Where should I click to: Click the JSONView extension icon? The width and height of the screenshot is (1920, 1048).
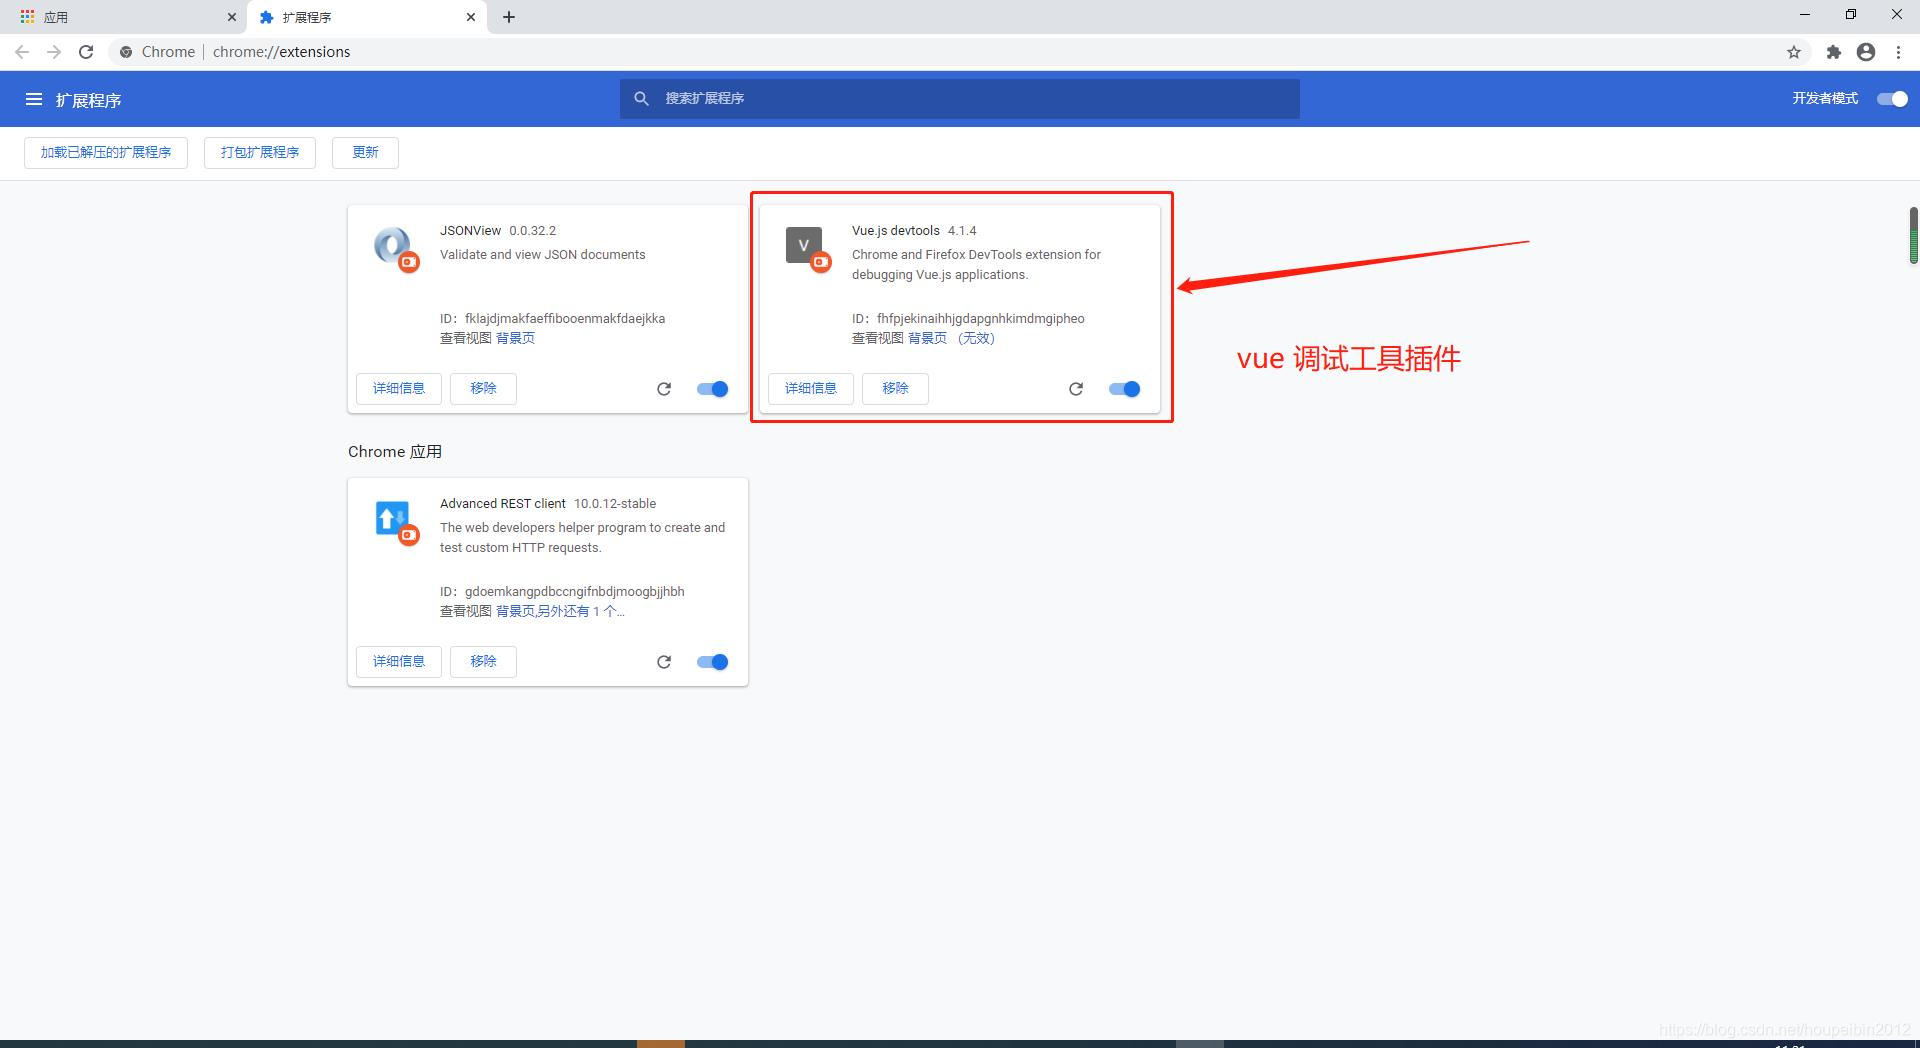[395, 247]
